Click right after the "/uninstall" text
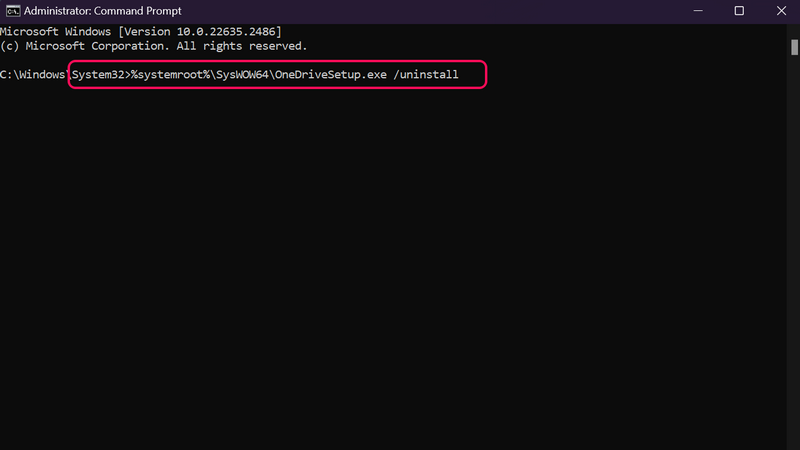This screenshot has height=450, width=800. click(461, 75)
